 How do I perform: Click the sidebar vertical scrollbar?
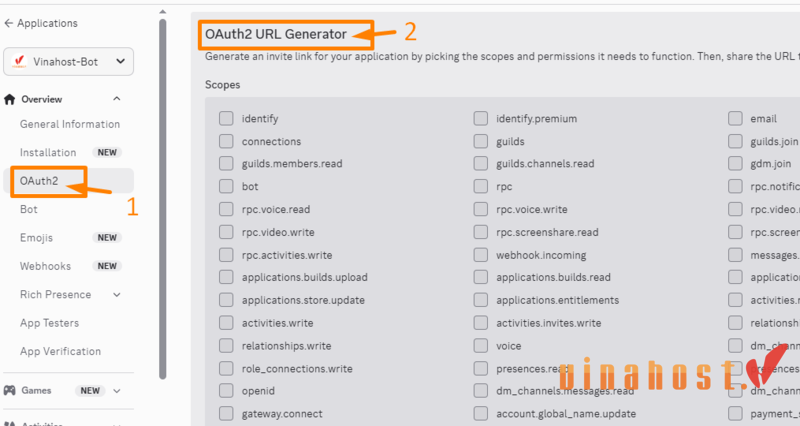coord(163,200)
